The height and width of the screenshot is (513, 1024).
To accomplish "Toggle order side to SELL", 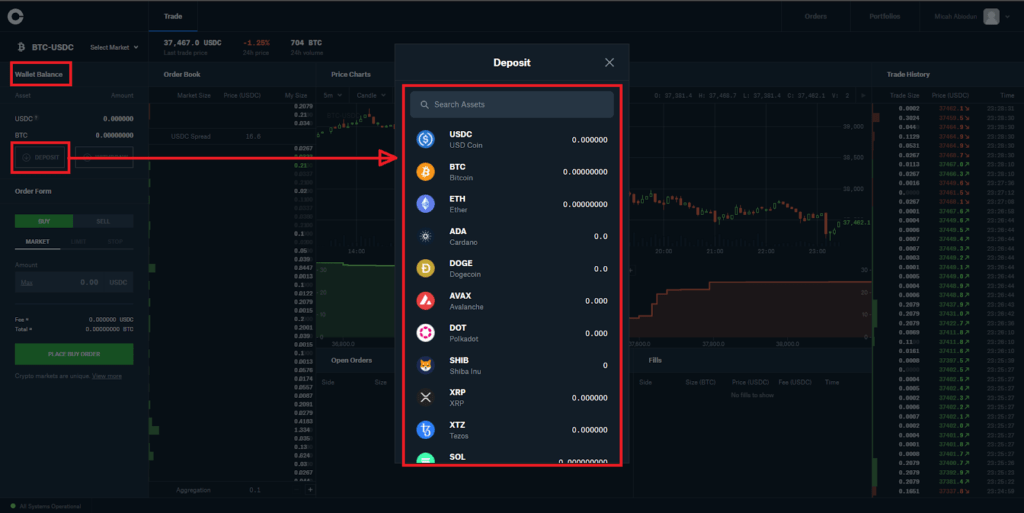I will [x=103, y=221].
